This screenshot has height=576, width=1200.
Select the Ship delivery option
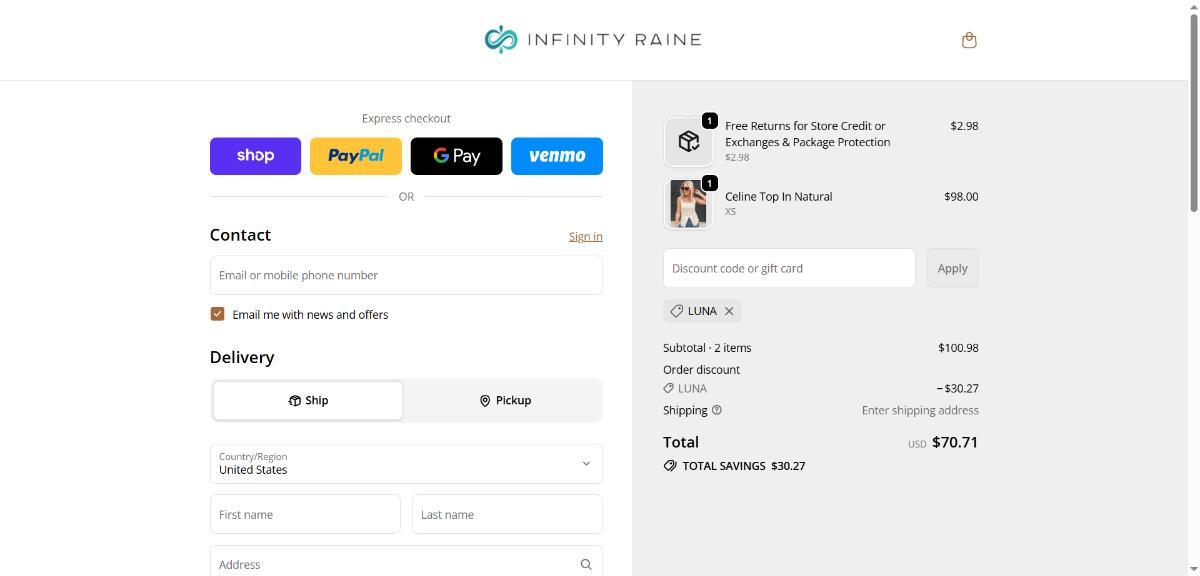[x=308, y=400]
